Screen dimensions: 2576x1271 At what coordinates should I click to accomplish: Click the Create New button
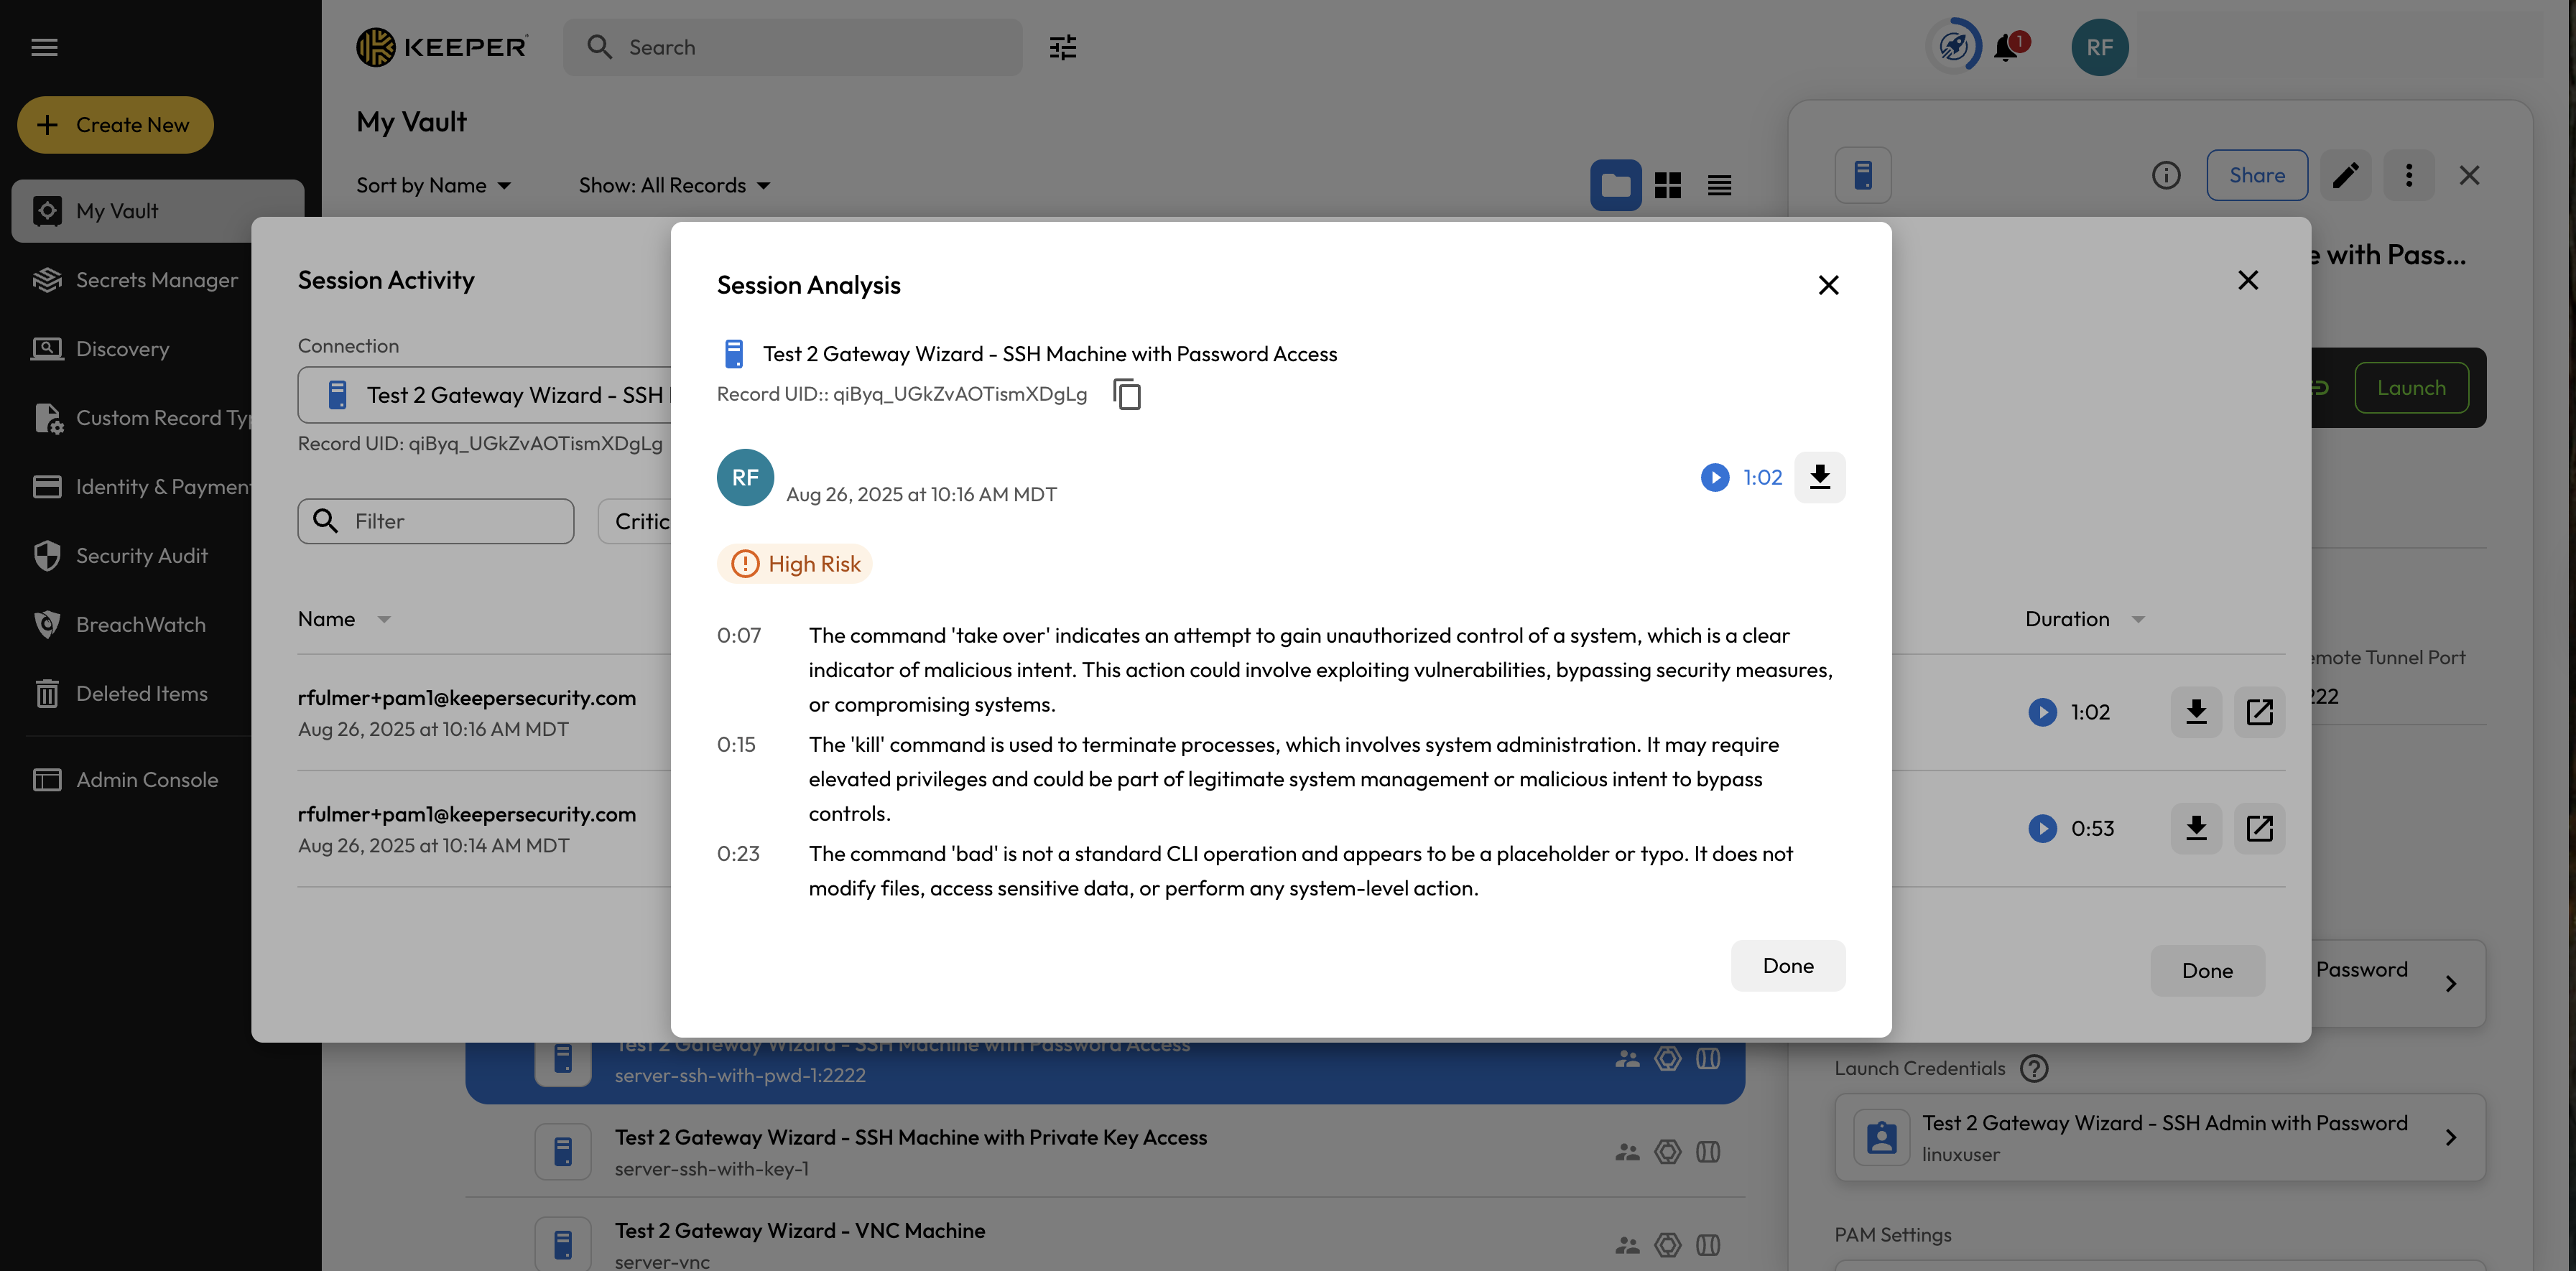pyautogui.click(x=115, y=125)
